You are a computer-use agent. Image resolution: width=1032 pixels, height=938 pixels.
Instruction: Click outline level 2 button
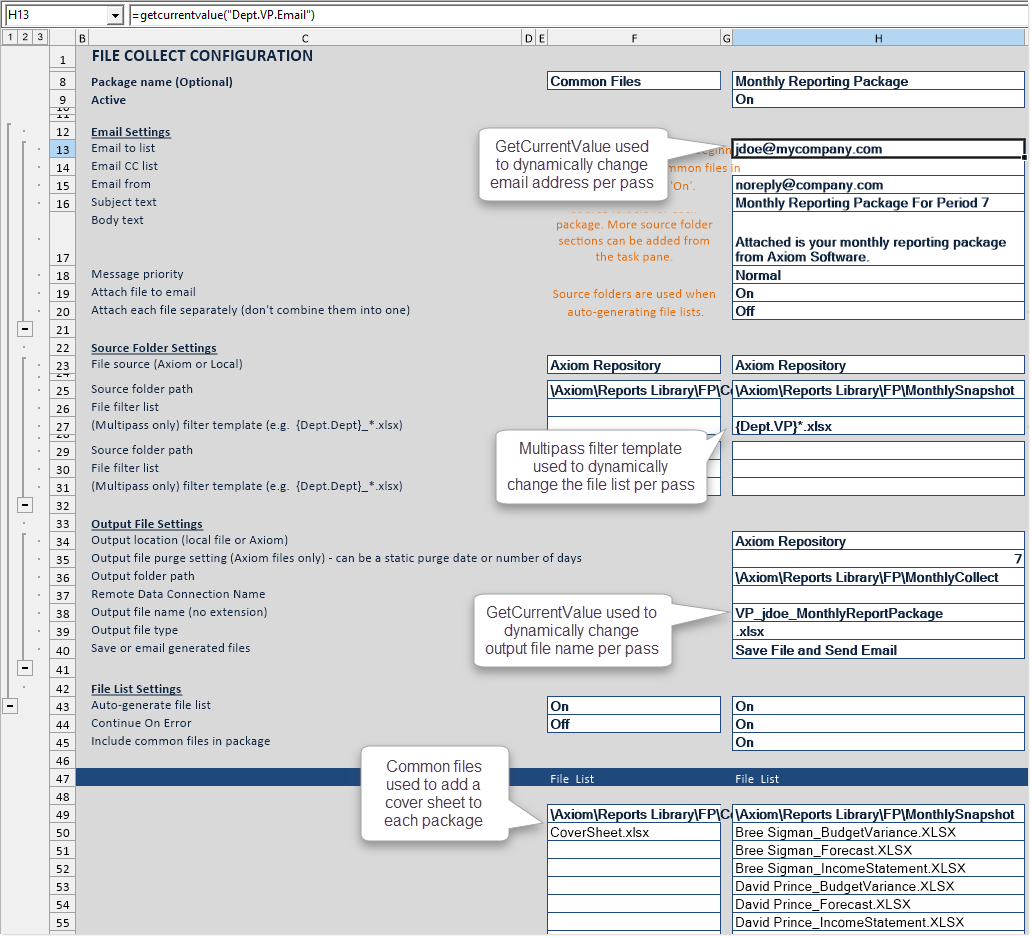24,37
